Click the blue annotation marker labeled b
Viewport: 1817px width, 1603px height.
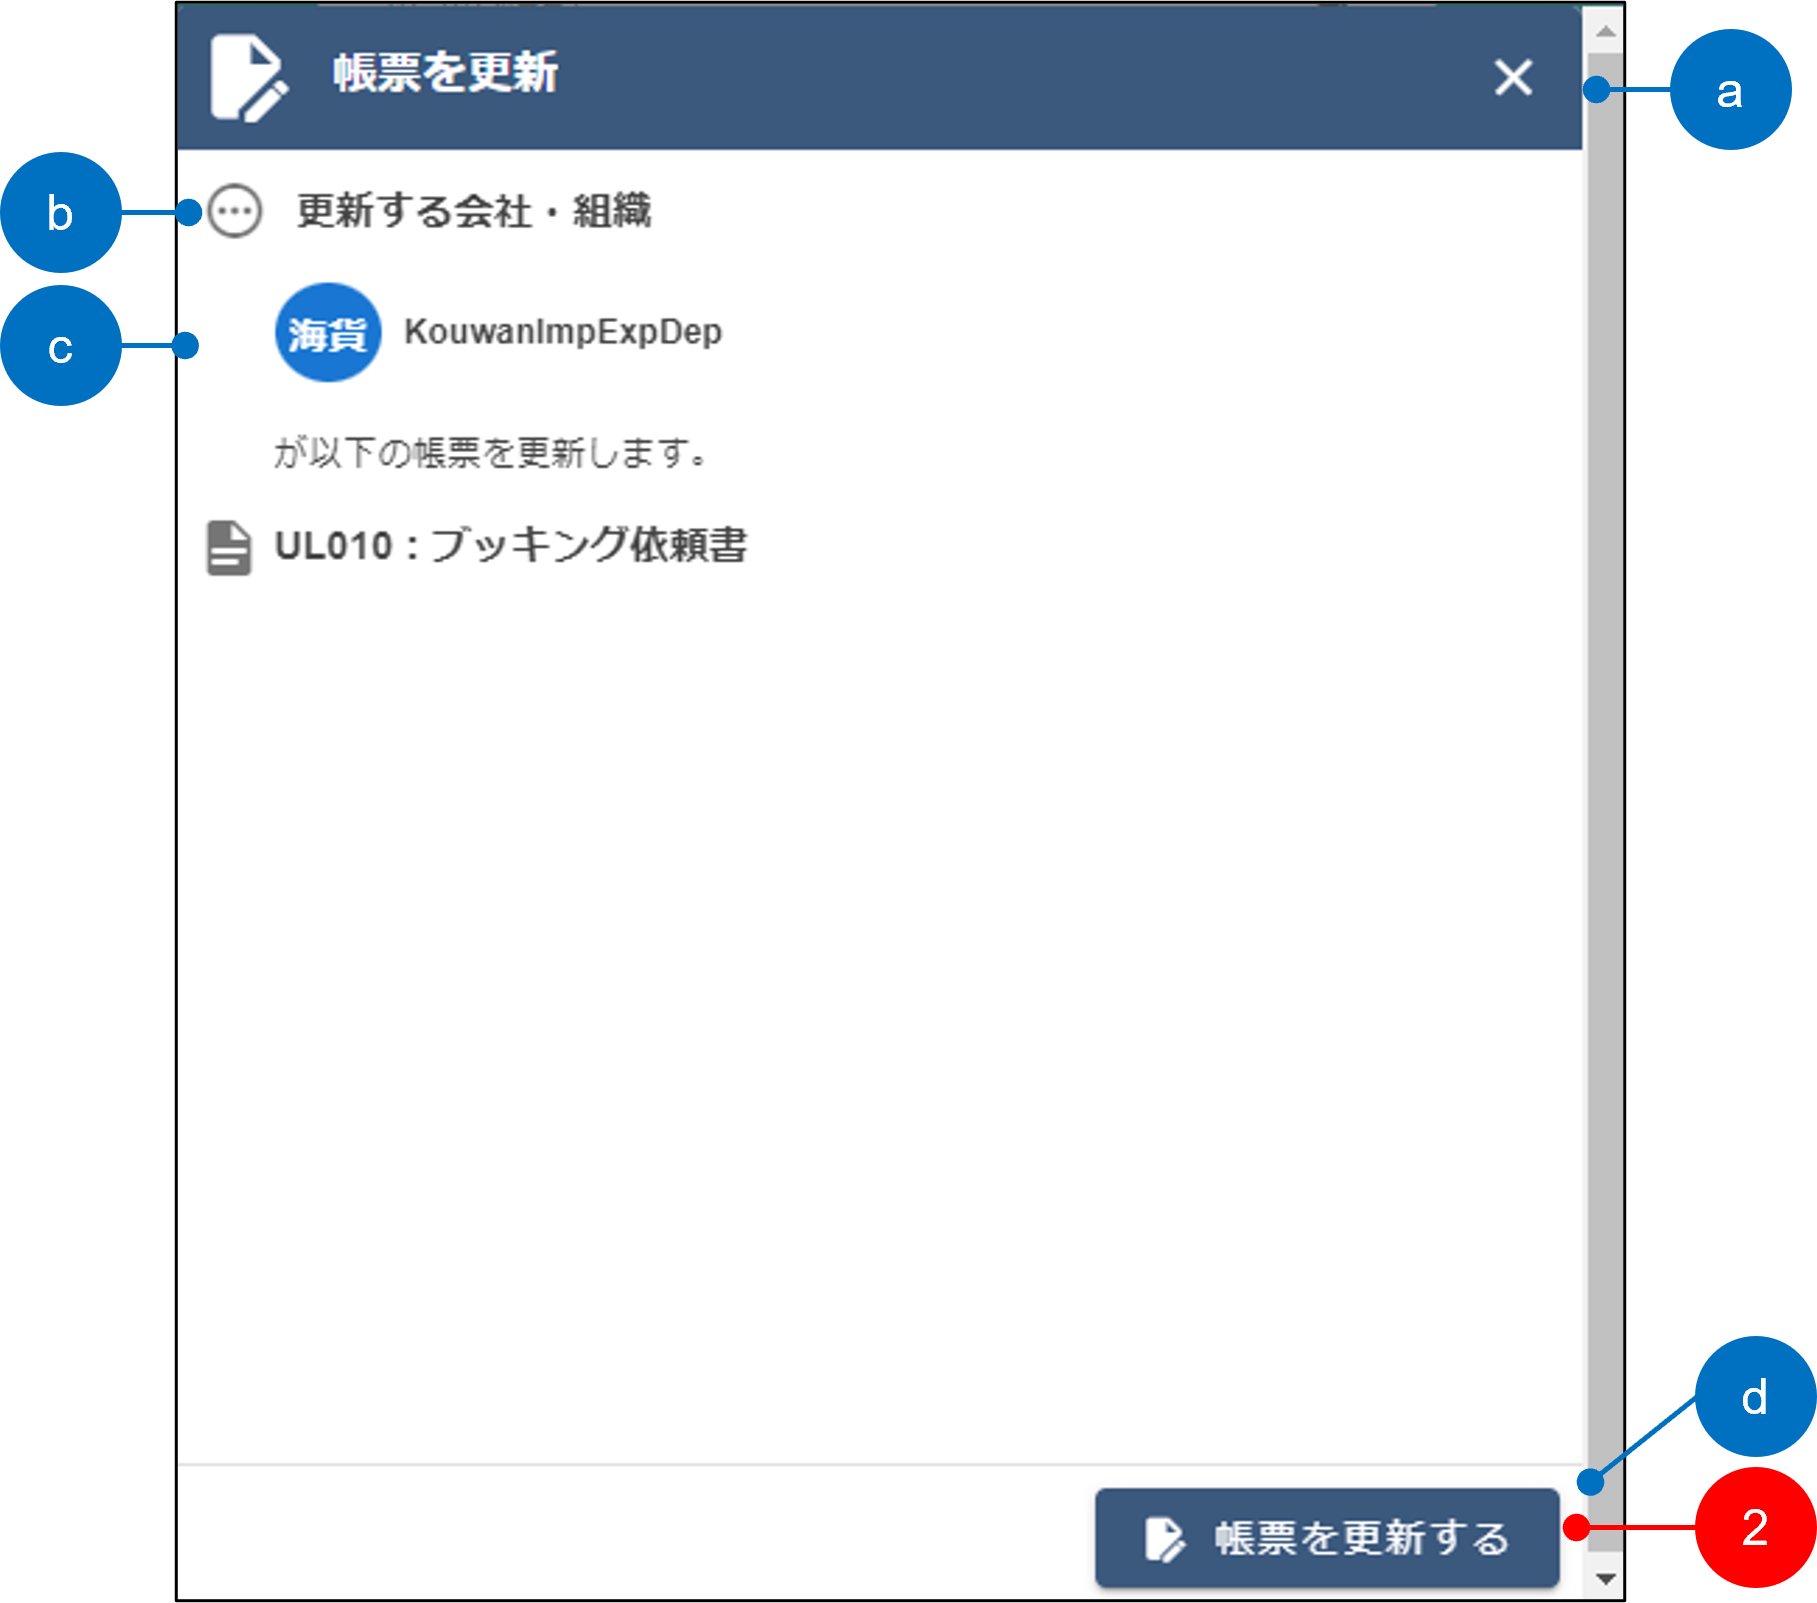pyautogui.click(x=61, y=212)
